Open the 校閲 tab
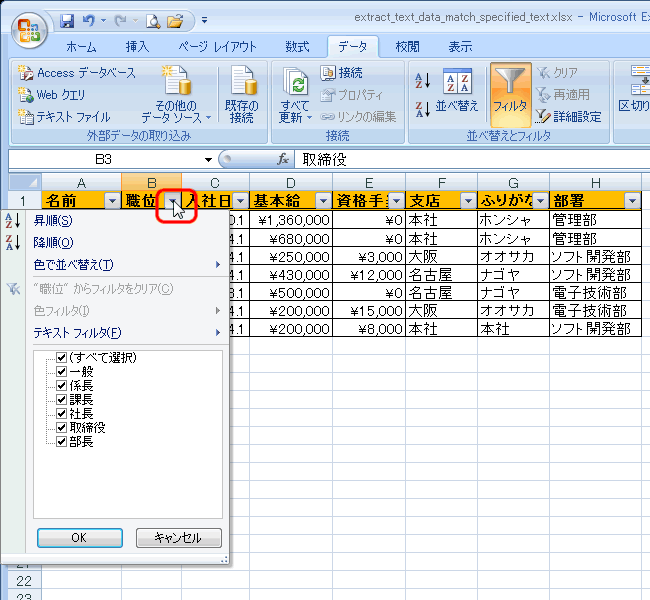The image size is (650, 600). (x=407, y=47)
